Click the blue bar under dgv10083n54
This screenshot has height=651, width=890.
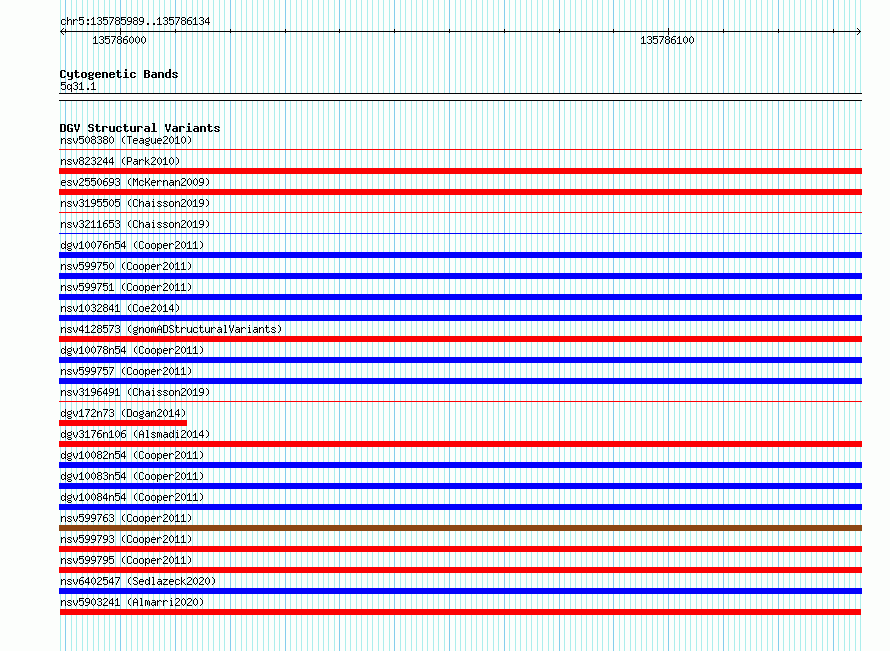[460, 486]
